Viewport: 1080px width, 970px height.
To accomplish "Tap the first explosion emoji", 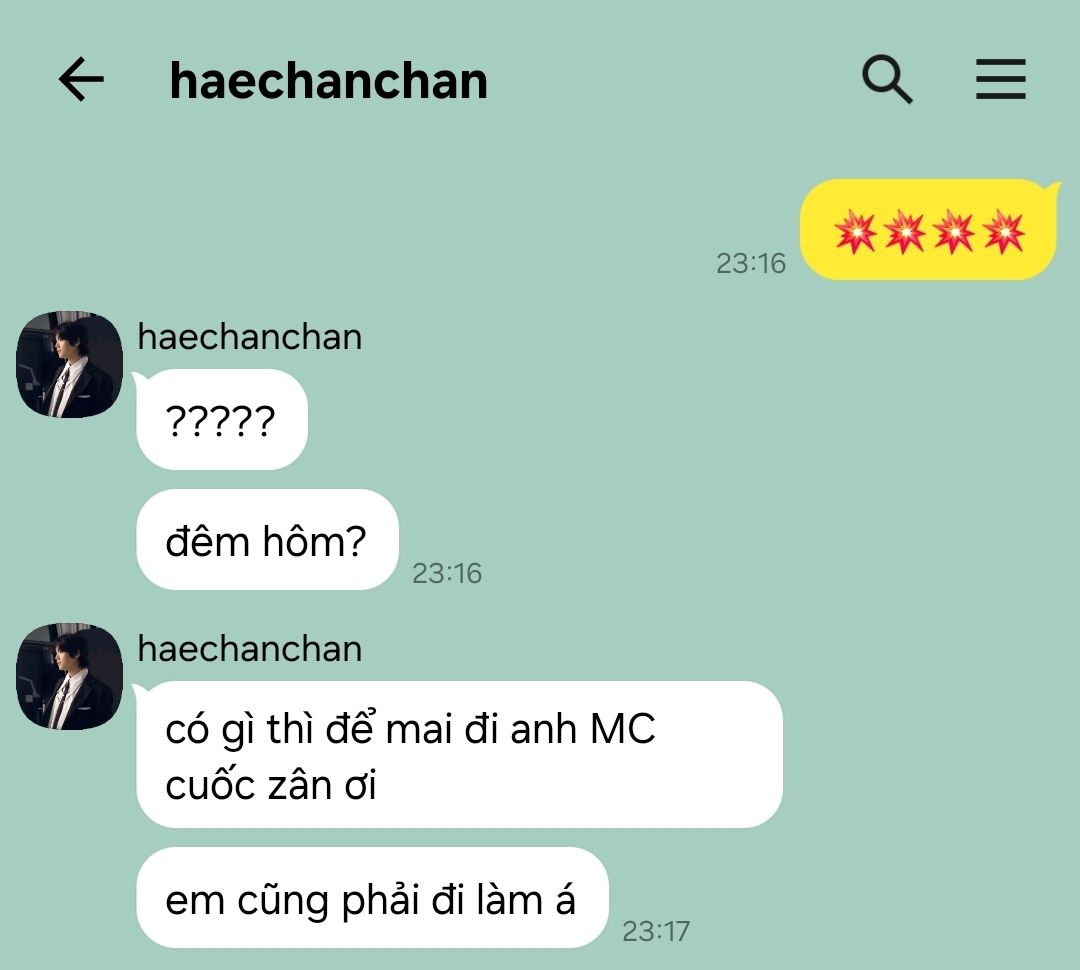I will click(x=855, y=232).
